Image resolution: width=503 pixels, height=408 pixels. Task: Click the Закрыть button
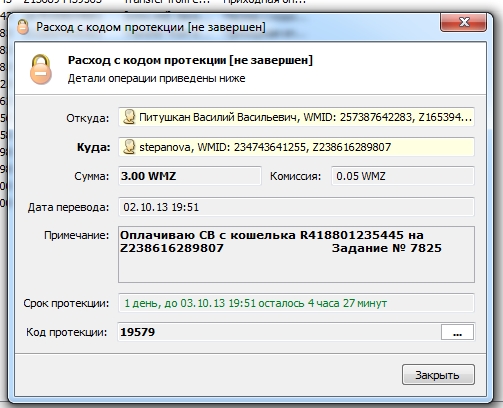click(438, 375)
